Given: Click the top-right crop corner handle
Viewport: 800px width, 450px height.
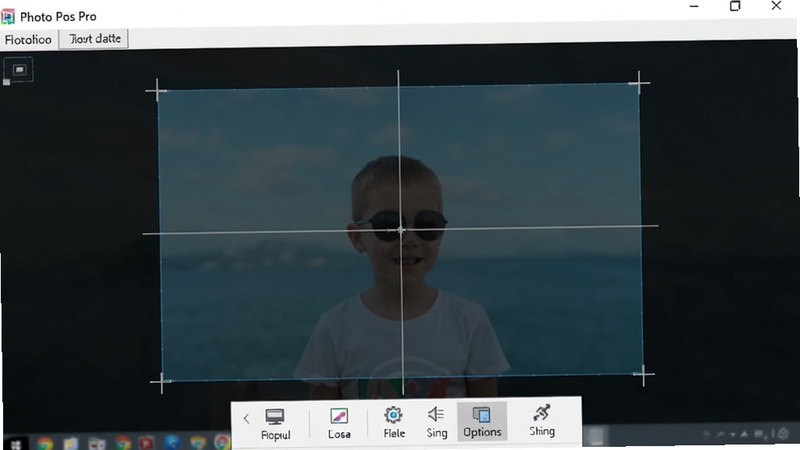Looking at the screenshot, I should coord(639,83).
